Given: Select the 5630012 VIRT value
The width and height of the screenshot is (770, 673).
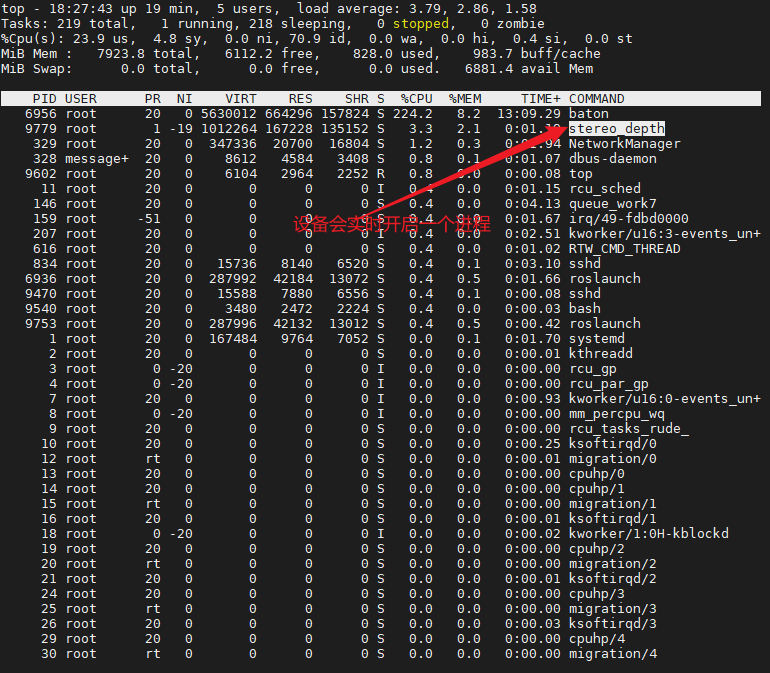Looking at the screenshot, I should tap(228, 114).
